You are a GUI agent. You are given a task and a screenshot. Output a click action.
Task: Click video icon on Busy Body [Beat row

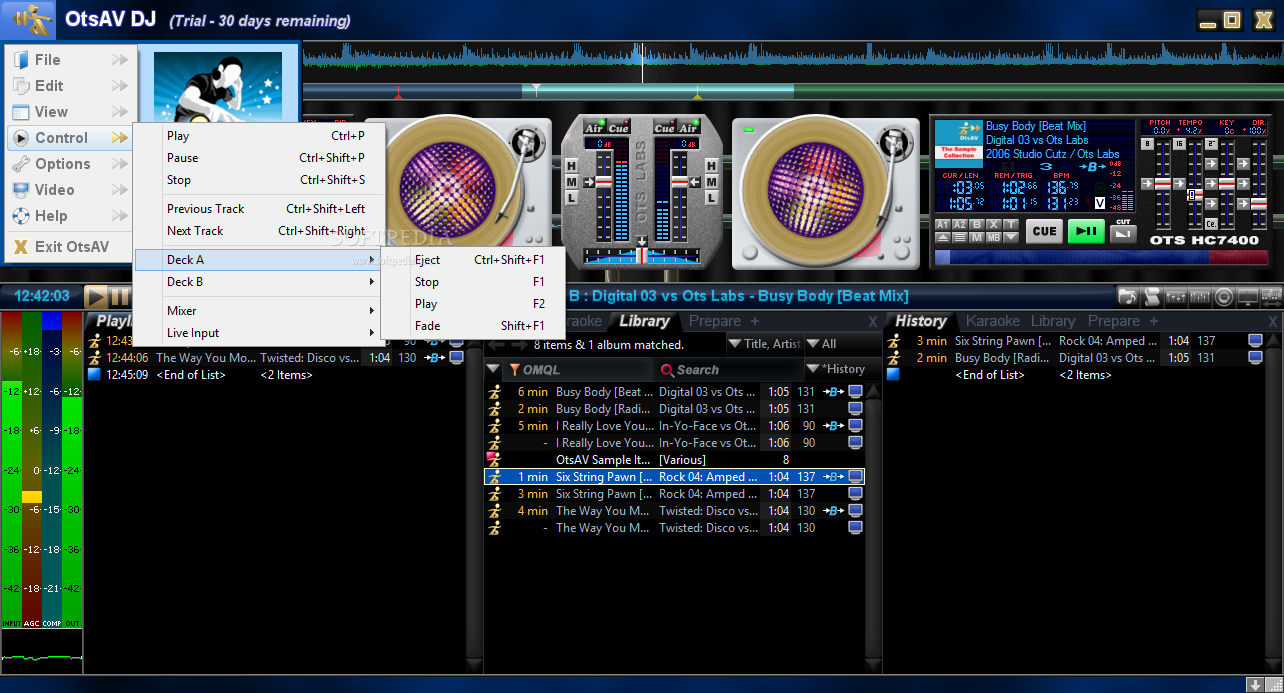click(855, 392)
